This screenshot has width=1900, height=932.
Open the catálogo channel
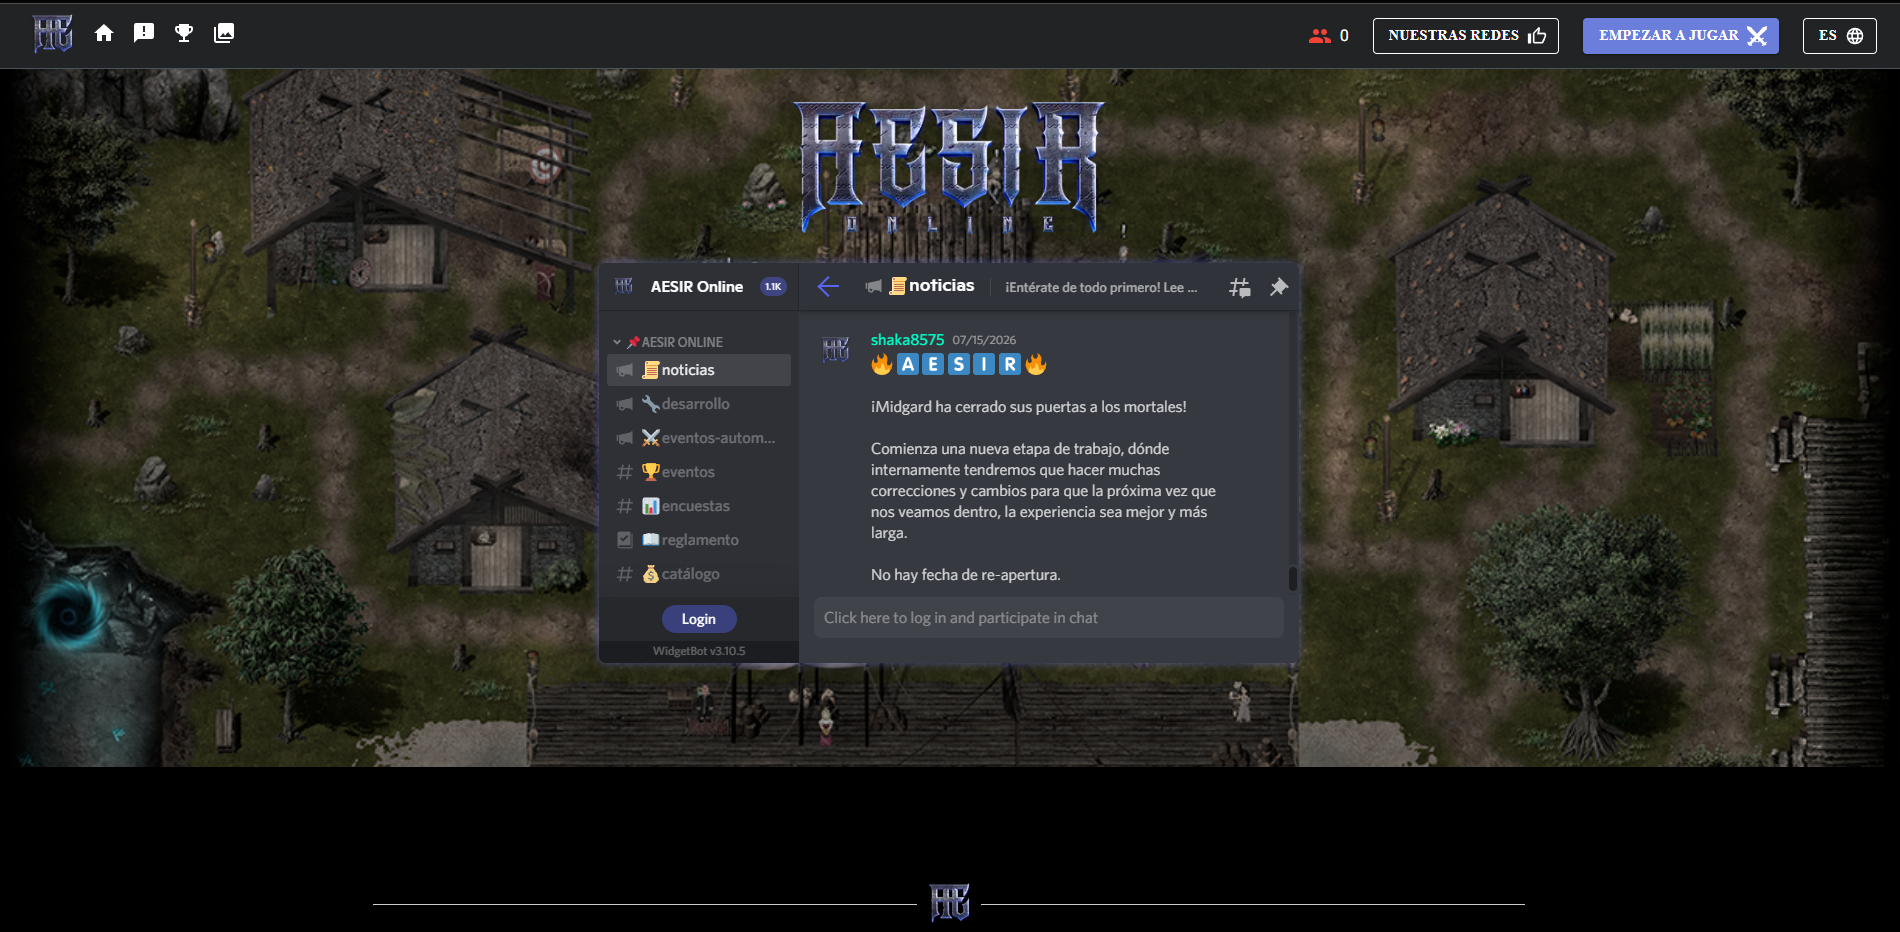699,574
